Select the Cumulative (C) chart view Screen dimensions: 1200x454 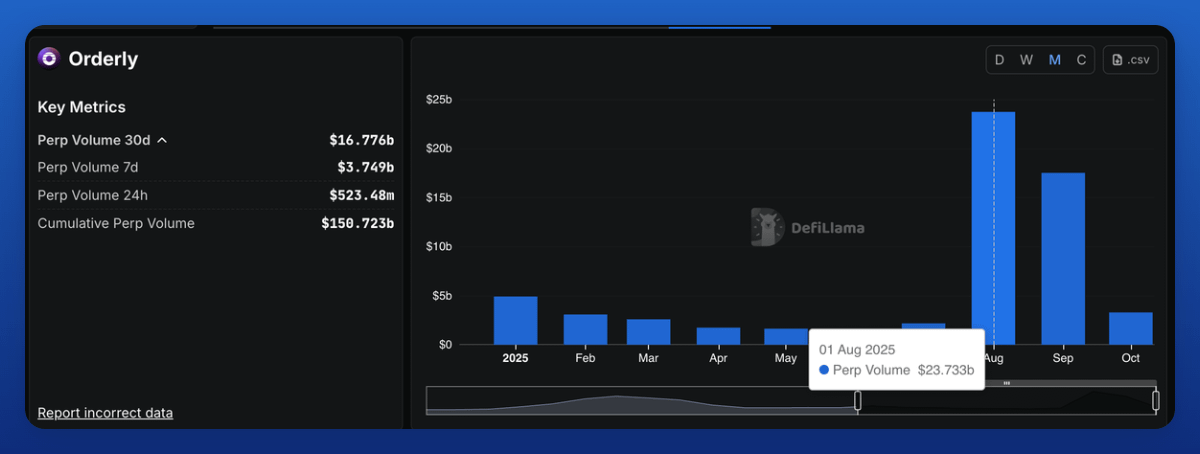point(1081,60)
